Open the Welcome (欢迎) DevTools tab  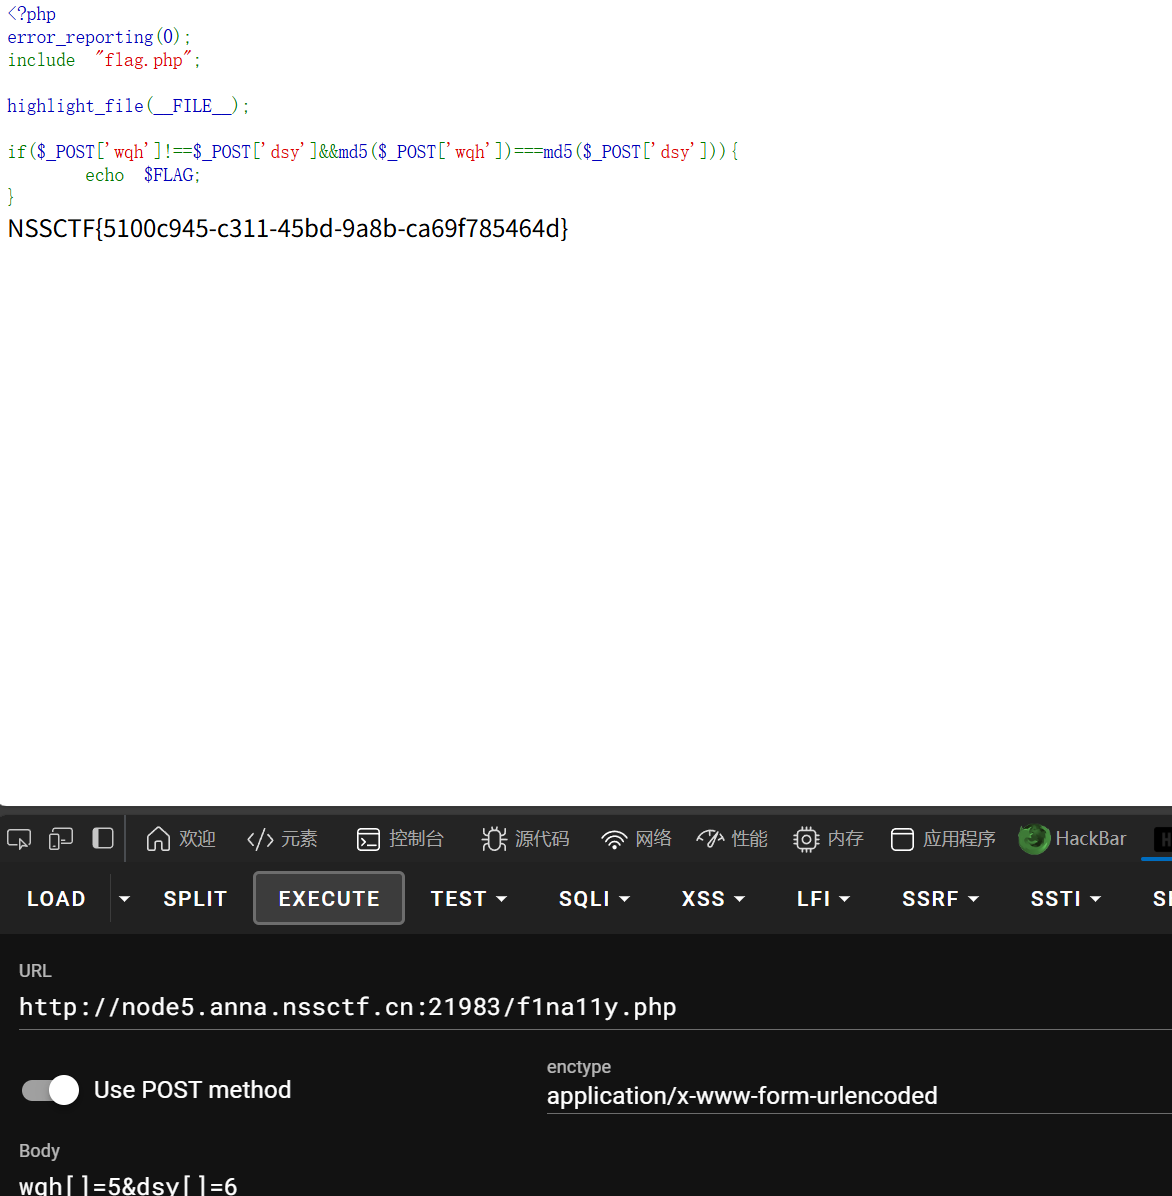pos(181,839)
